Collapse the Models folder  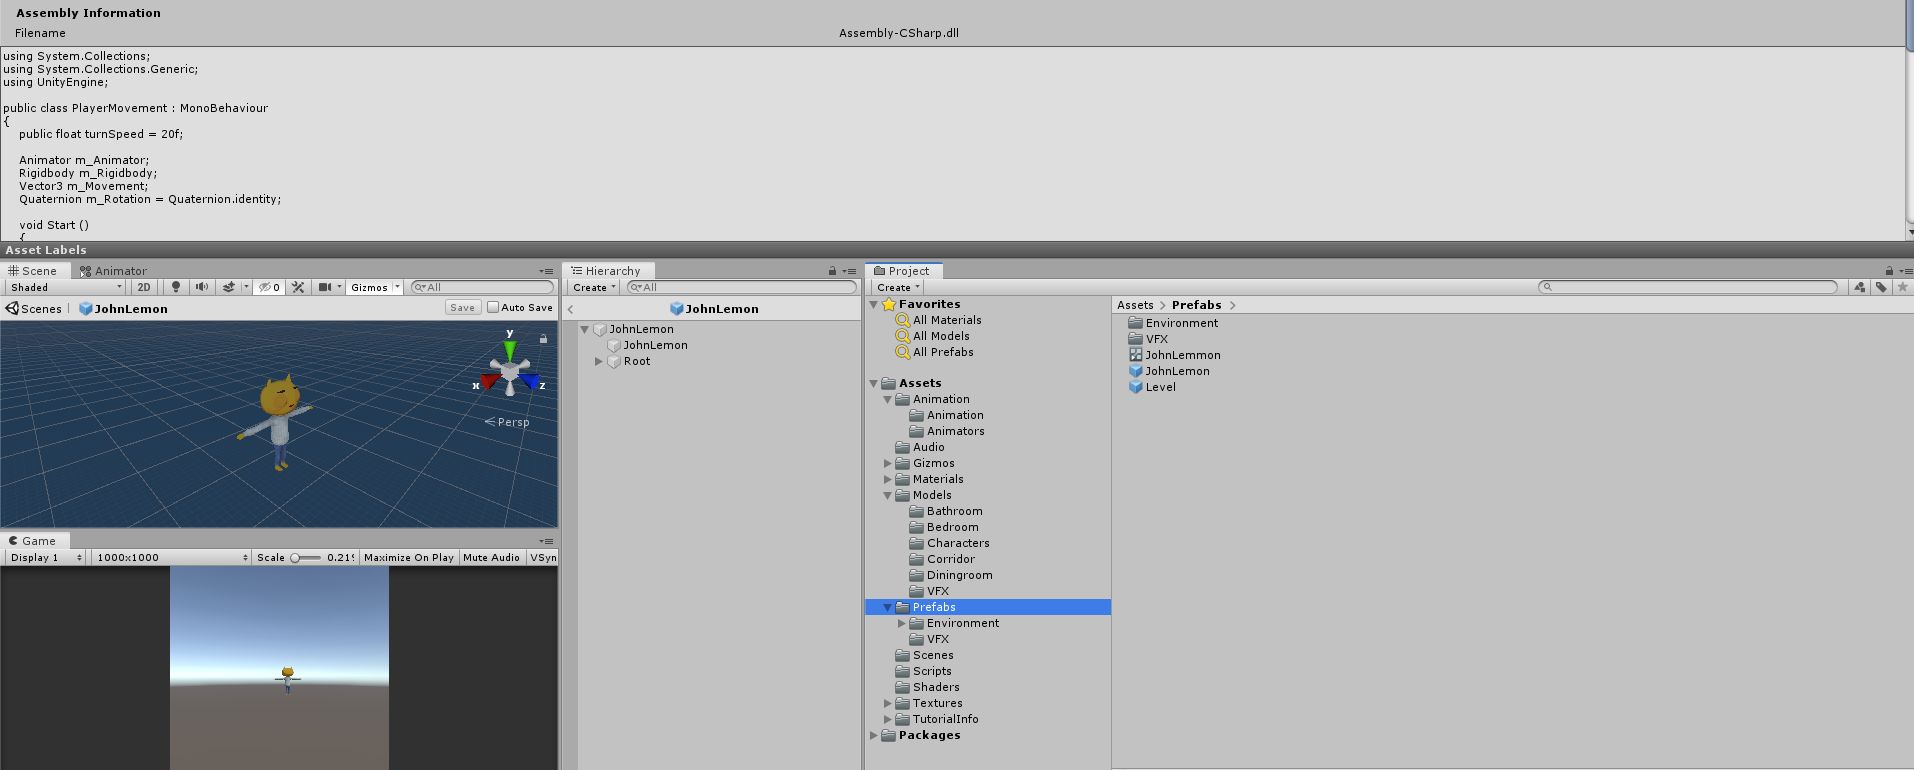click(x=887, y=495)
